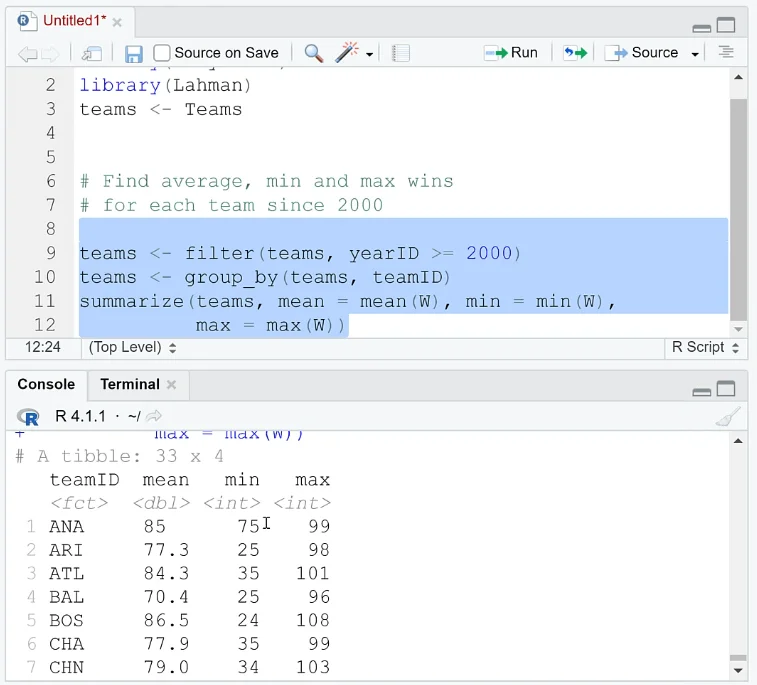Switch to Untitled1 script tab
Viewport: 757px width, 685px height.
click(74, 21)
